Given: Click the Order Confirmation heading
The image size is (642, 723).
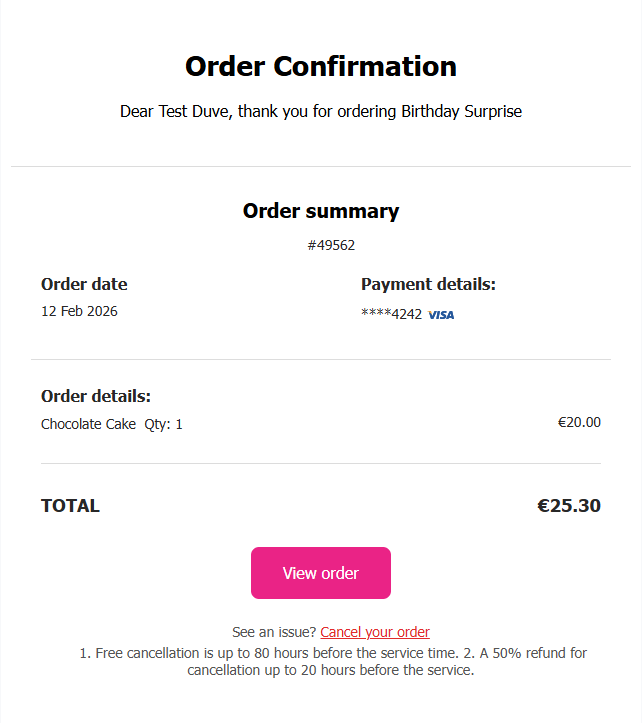Looking at the screenshot, I should [321, 67].
